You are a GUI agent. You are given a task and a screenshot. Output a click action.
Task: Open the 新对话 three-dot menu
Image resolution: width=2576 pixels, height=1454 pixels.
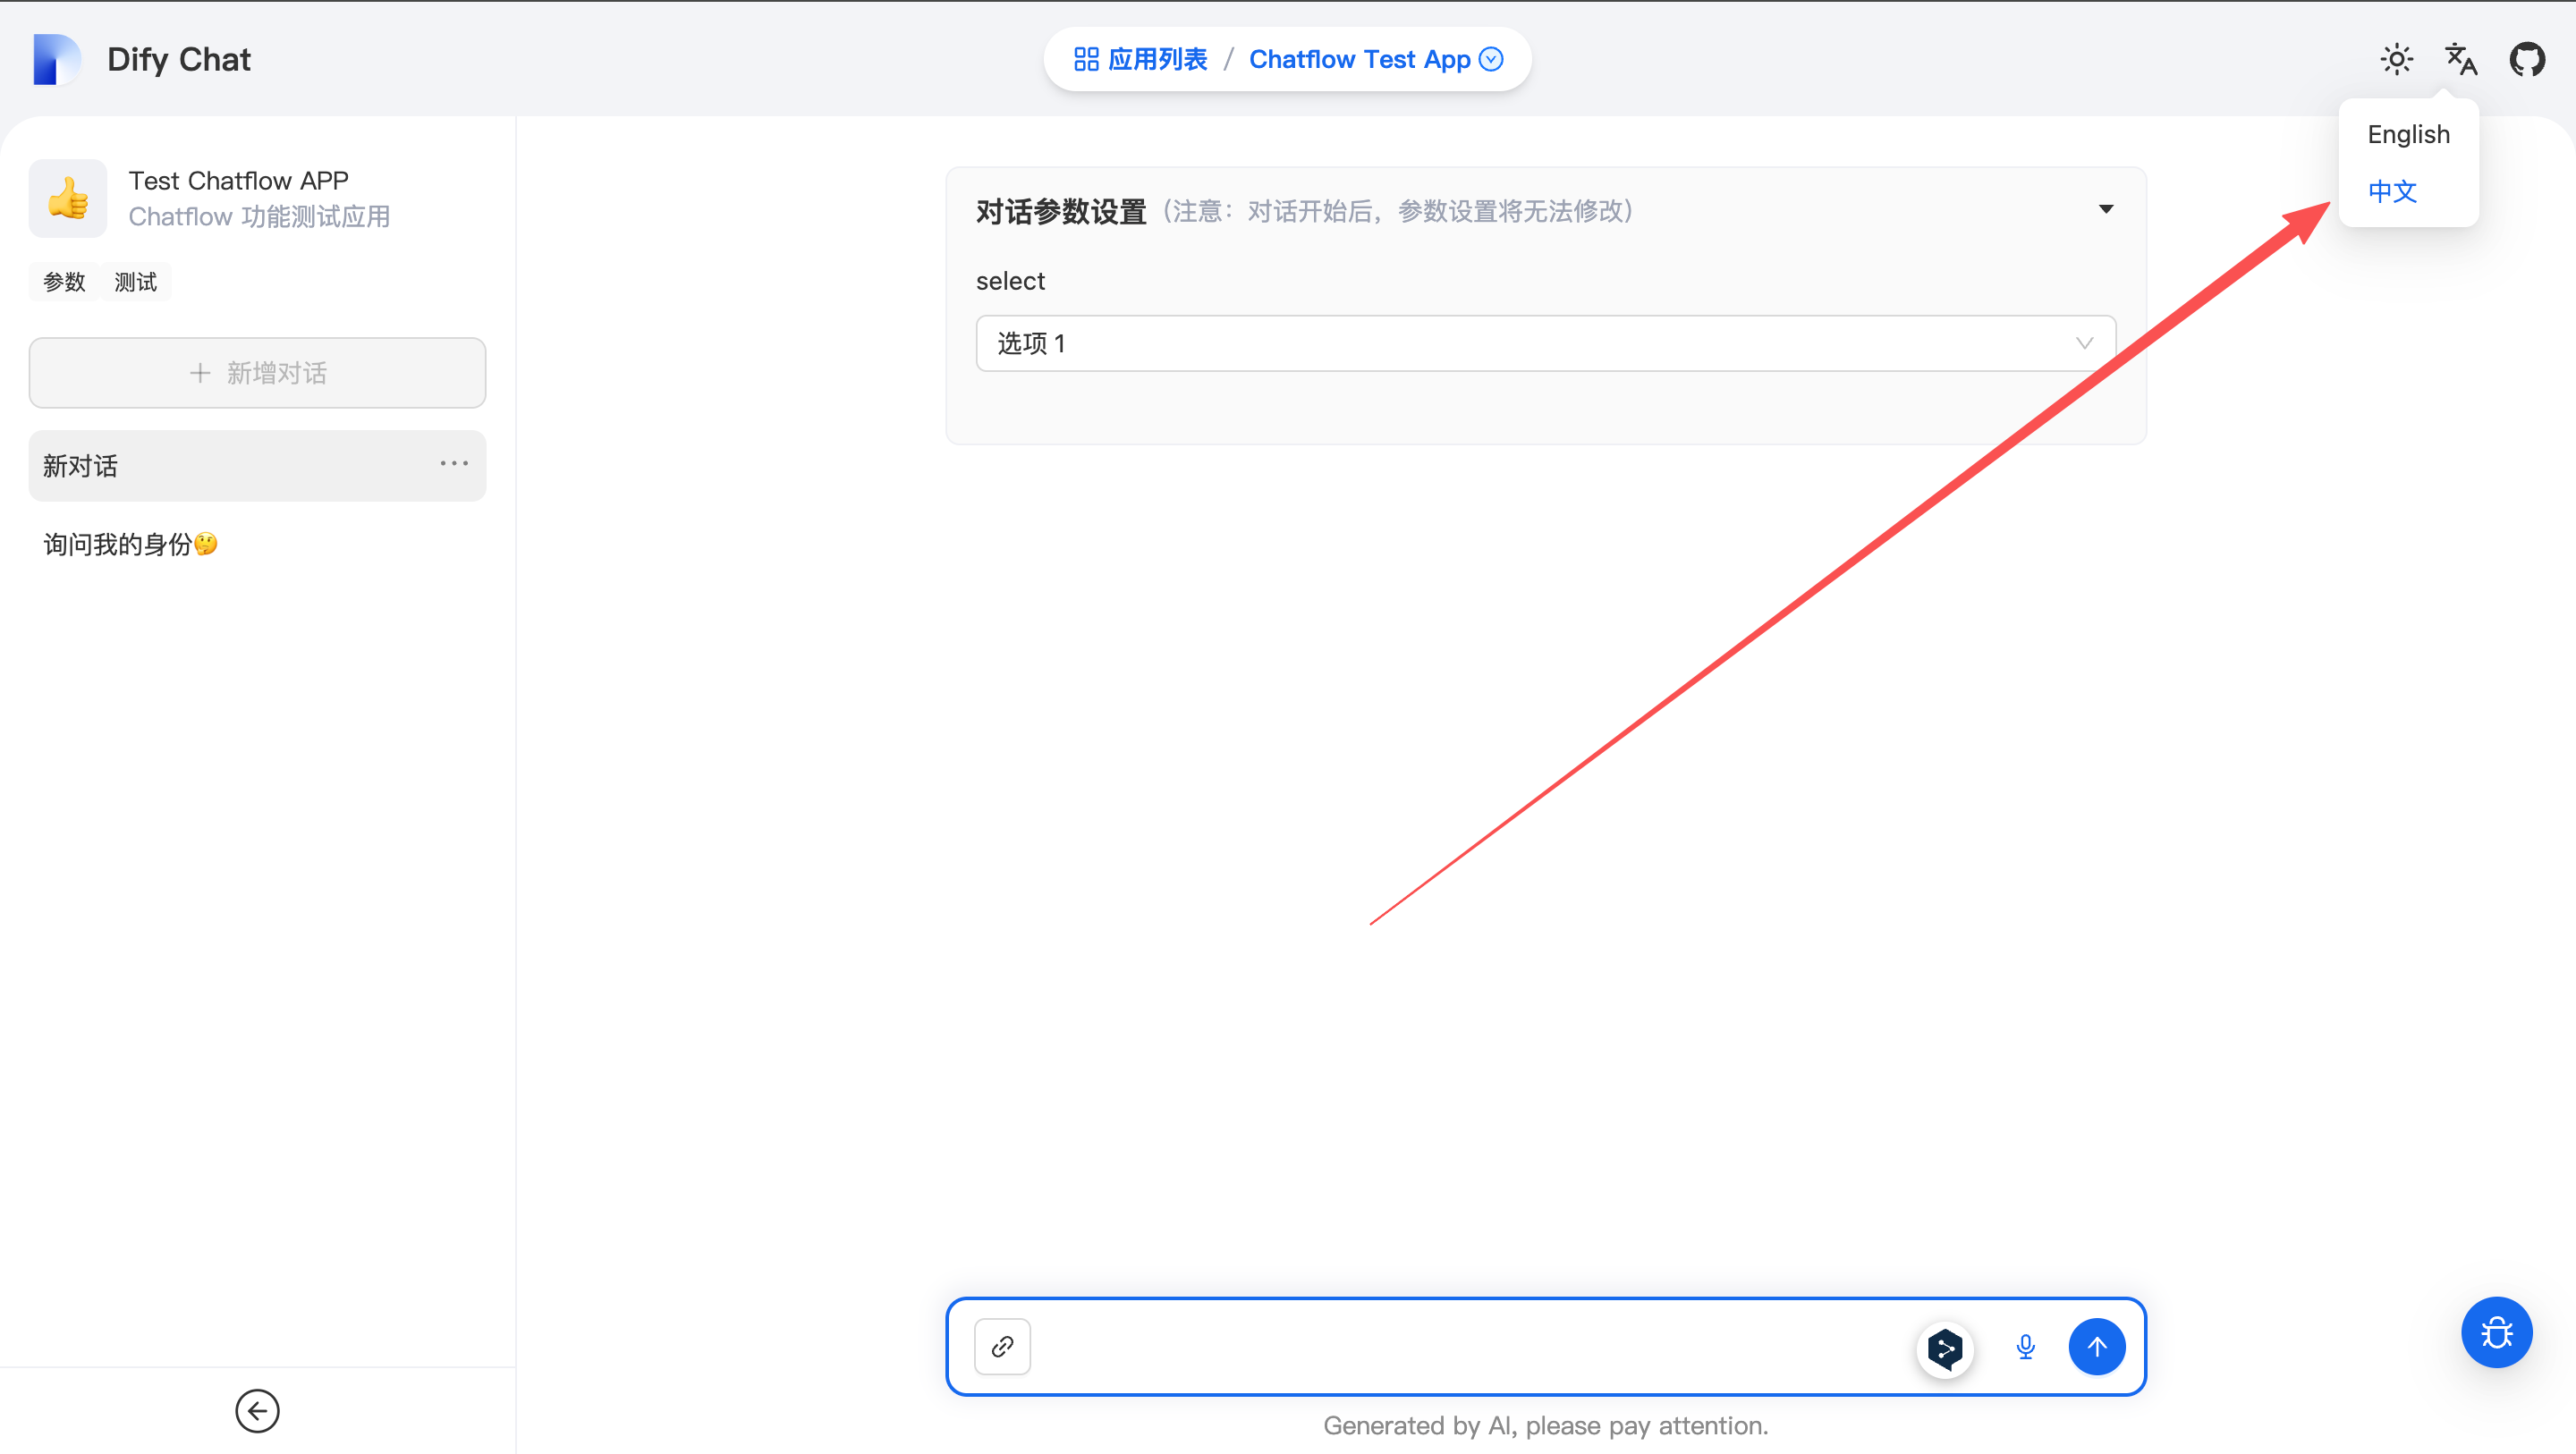pos(454,464)
